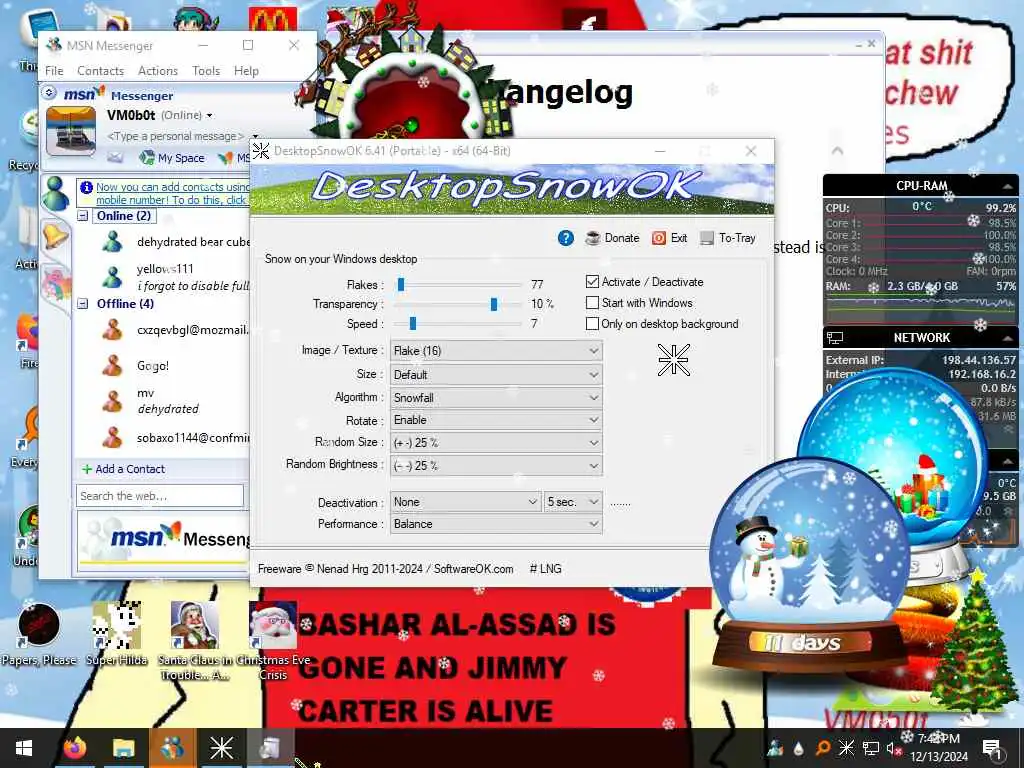Open the Random Size dropdown

pos(496,443)
